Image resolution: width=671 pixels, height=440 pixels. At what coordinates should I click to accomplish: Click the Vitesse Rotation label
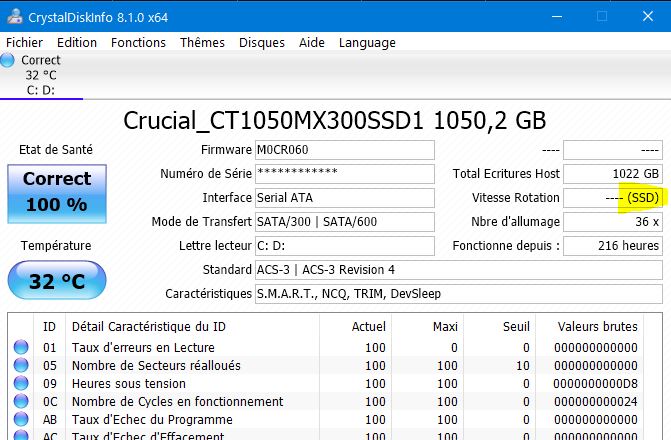516,198
